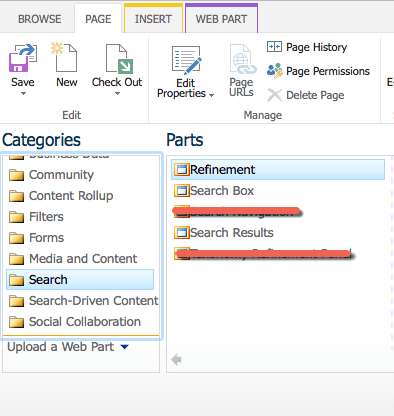Open the Upload a Web Part link
Viewport: 394px width, 416px height.
(x=60, y=347)
